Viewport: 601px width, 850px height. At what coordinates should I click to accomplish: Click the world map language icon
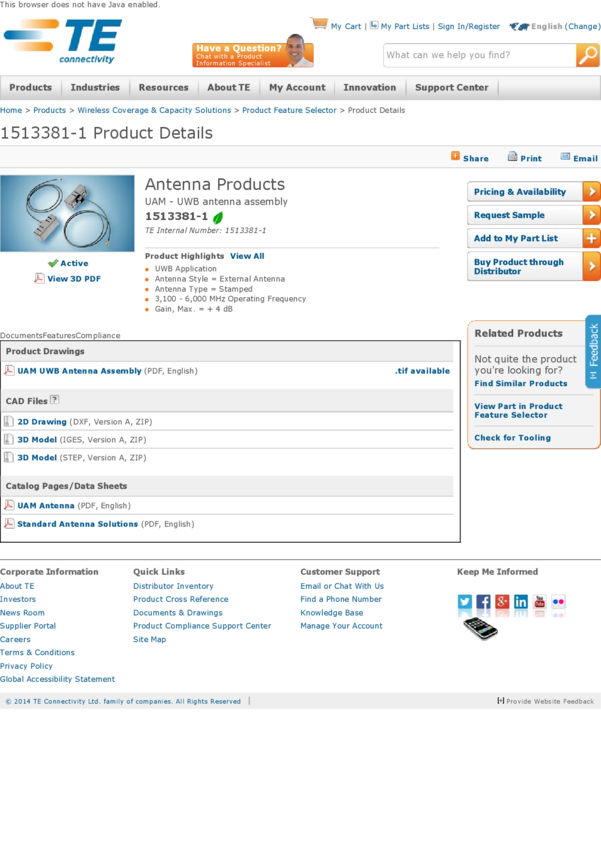[x=519, y=26]
